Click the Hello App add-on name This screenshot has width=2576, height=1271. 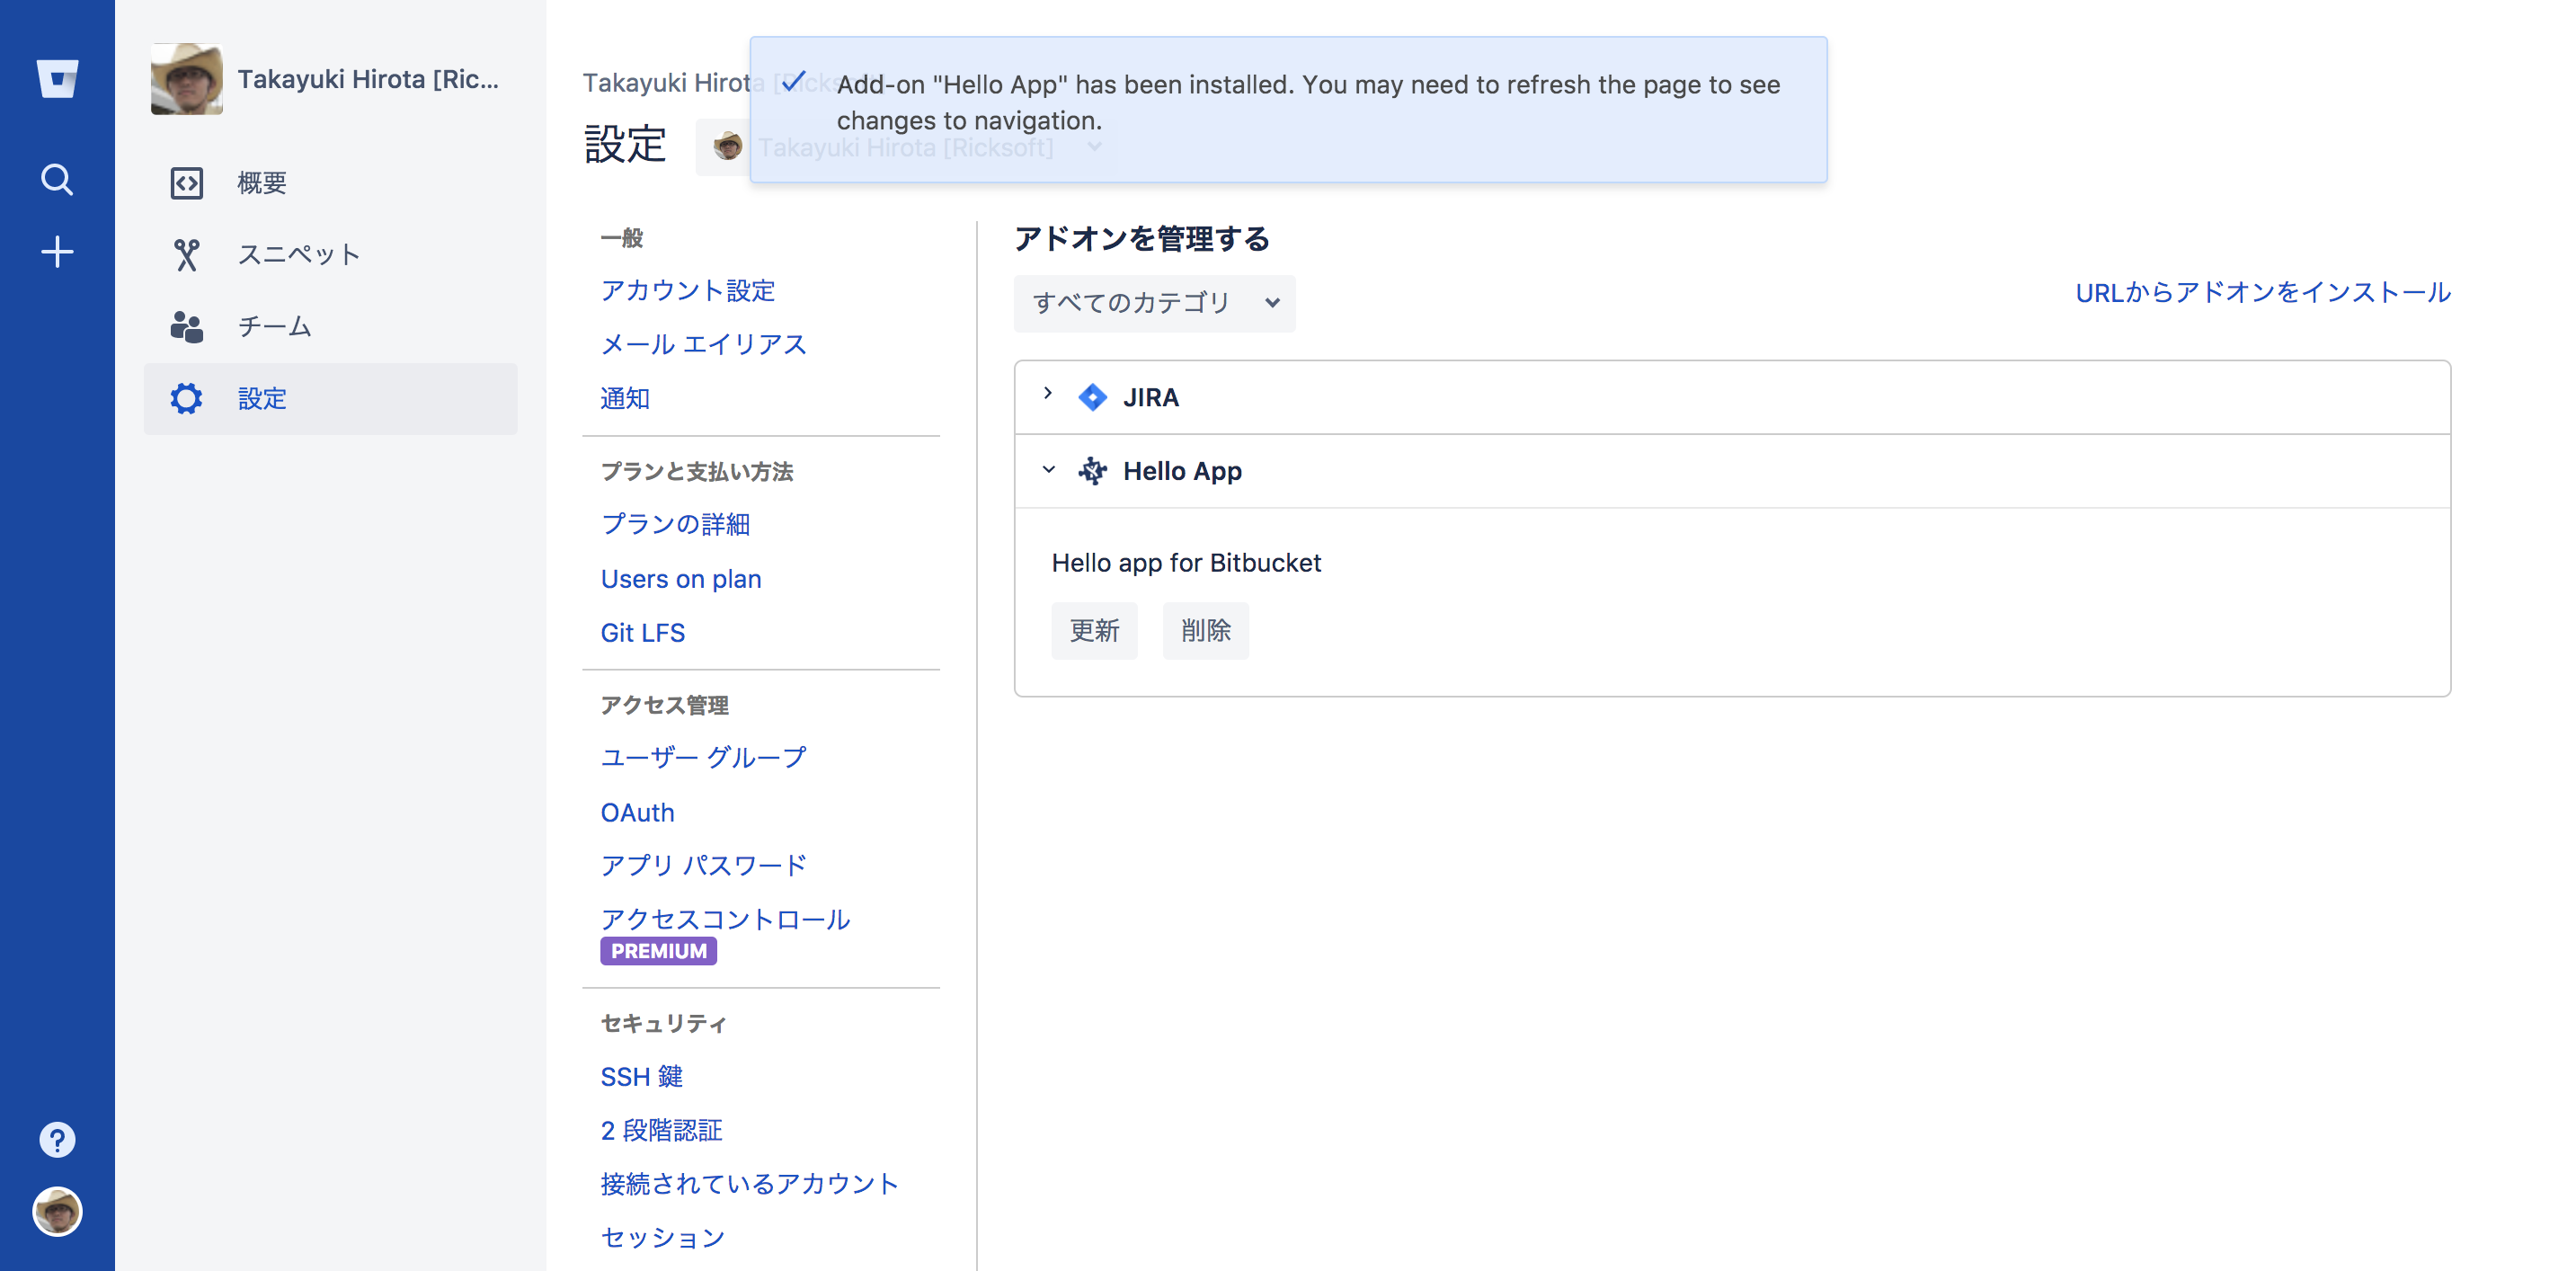pyautogui.click(x=1182, y=471)
